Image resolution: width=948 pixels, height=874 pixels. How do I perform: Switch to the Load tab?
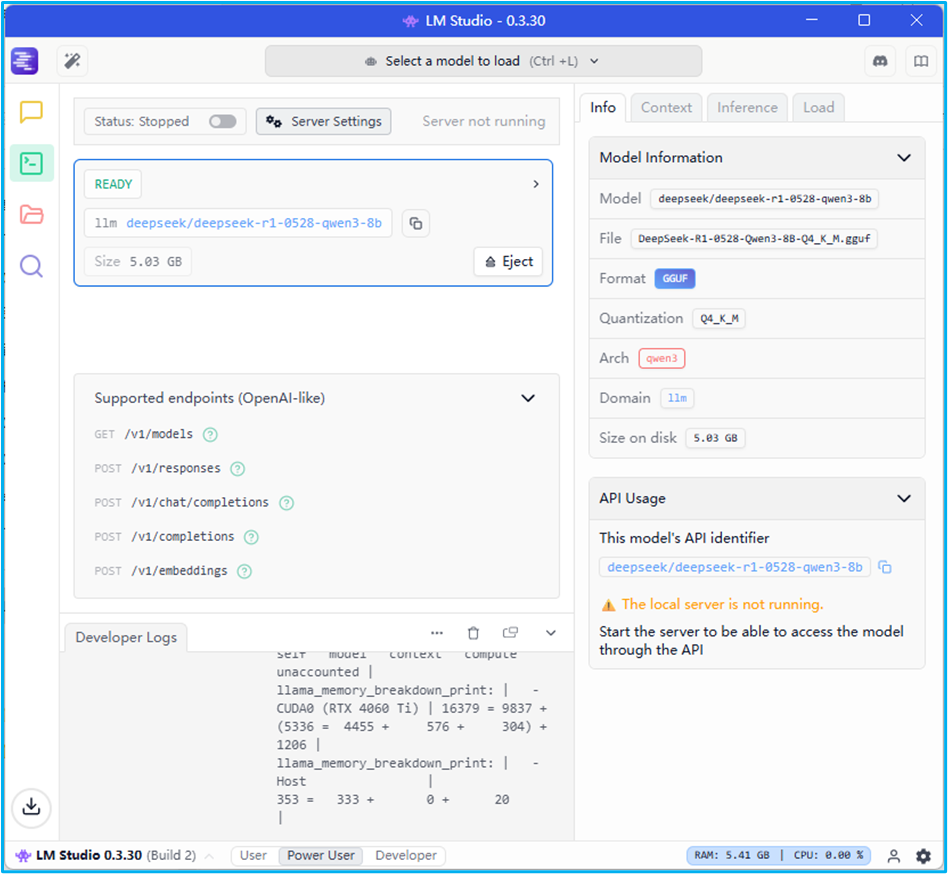pyautogui.click(x=819, y=108)
